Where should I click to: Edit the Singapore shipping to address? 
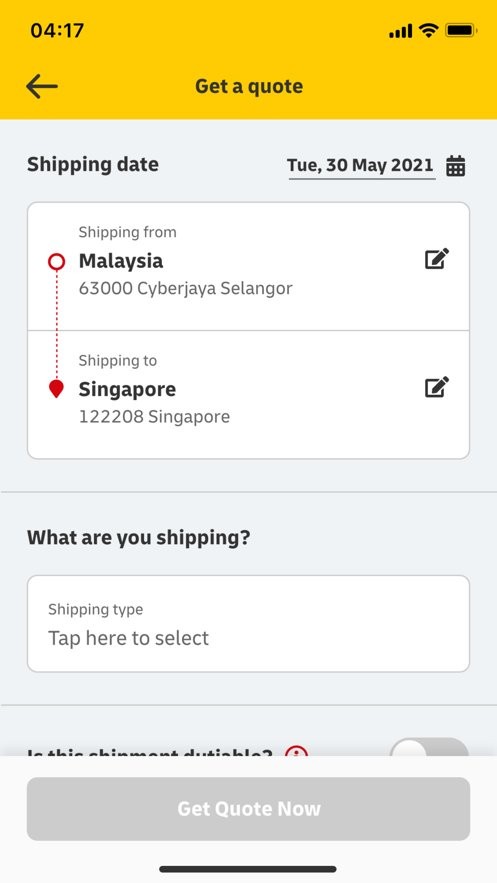(437, 387)
